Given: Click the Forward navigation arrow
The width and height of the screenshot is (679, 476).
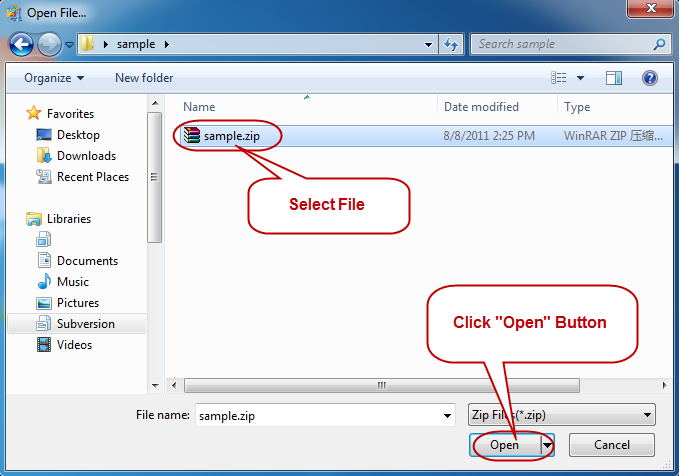Looking at the screenshot, I should 49,44.
